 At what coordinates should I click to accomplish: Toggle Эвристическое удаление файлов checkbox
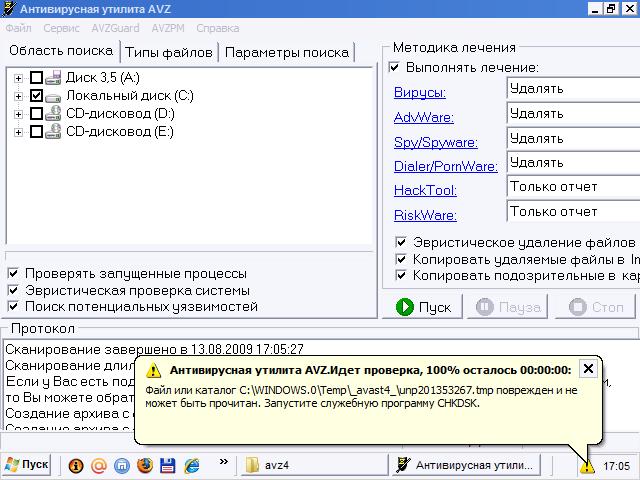coord(401,242)
